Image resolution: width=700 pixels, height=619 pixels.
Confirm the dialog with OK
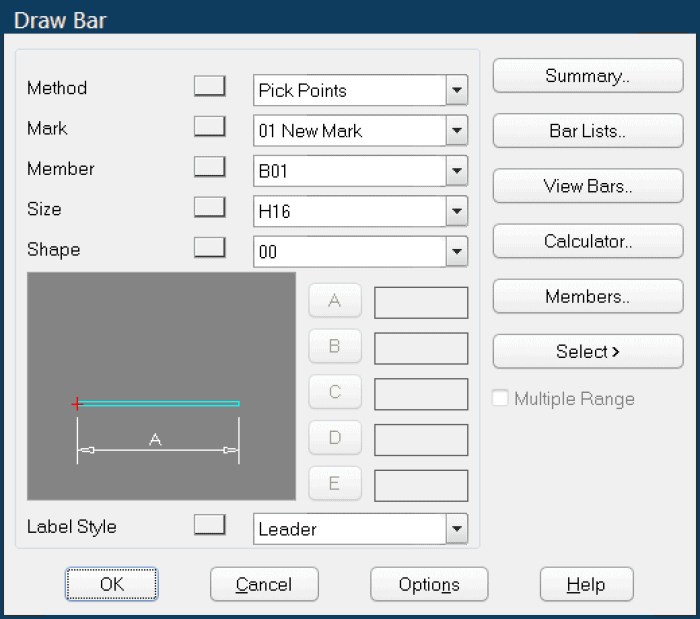tap(112, 585)
